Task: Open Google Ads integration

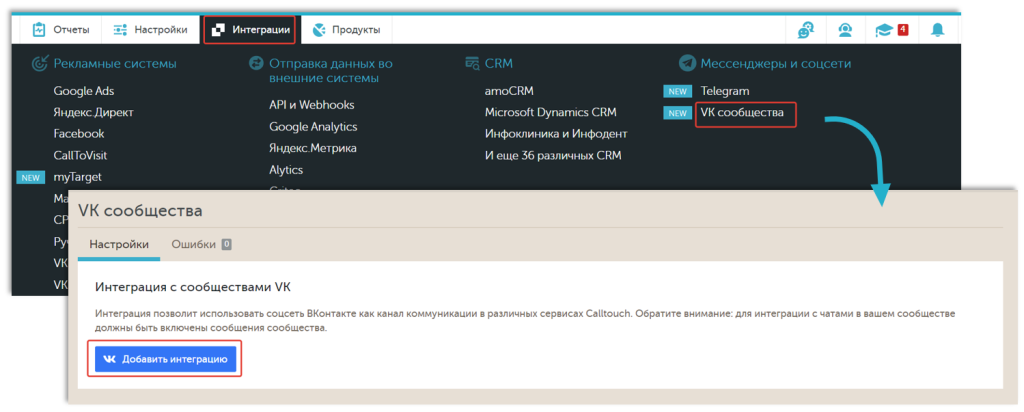Action: [x=84, y=91]
